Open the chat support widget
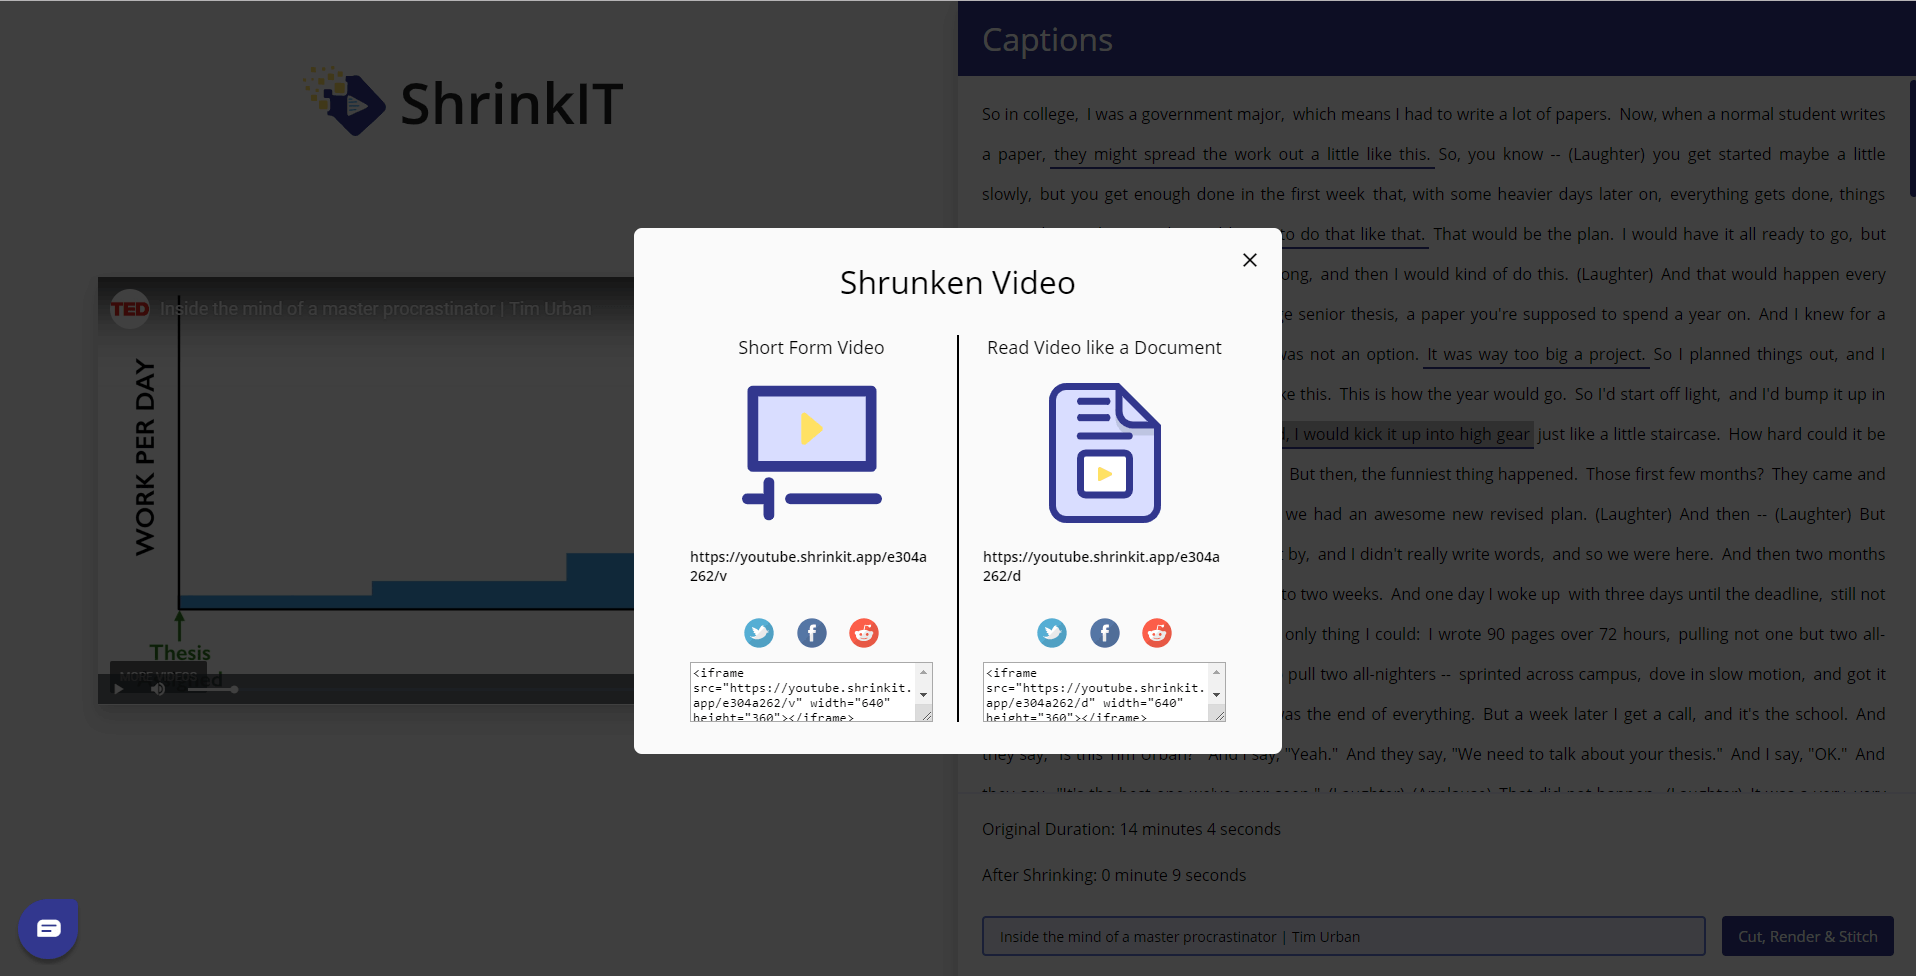This screenshot has height=976, width=1916. pyautogui.click(x=48, y=928)
